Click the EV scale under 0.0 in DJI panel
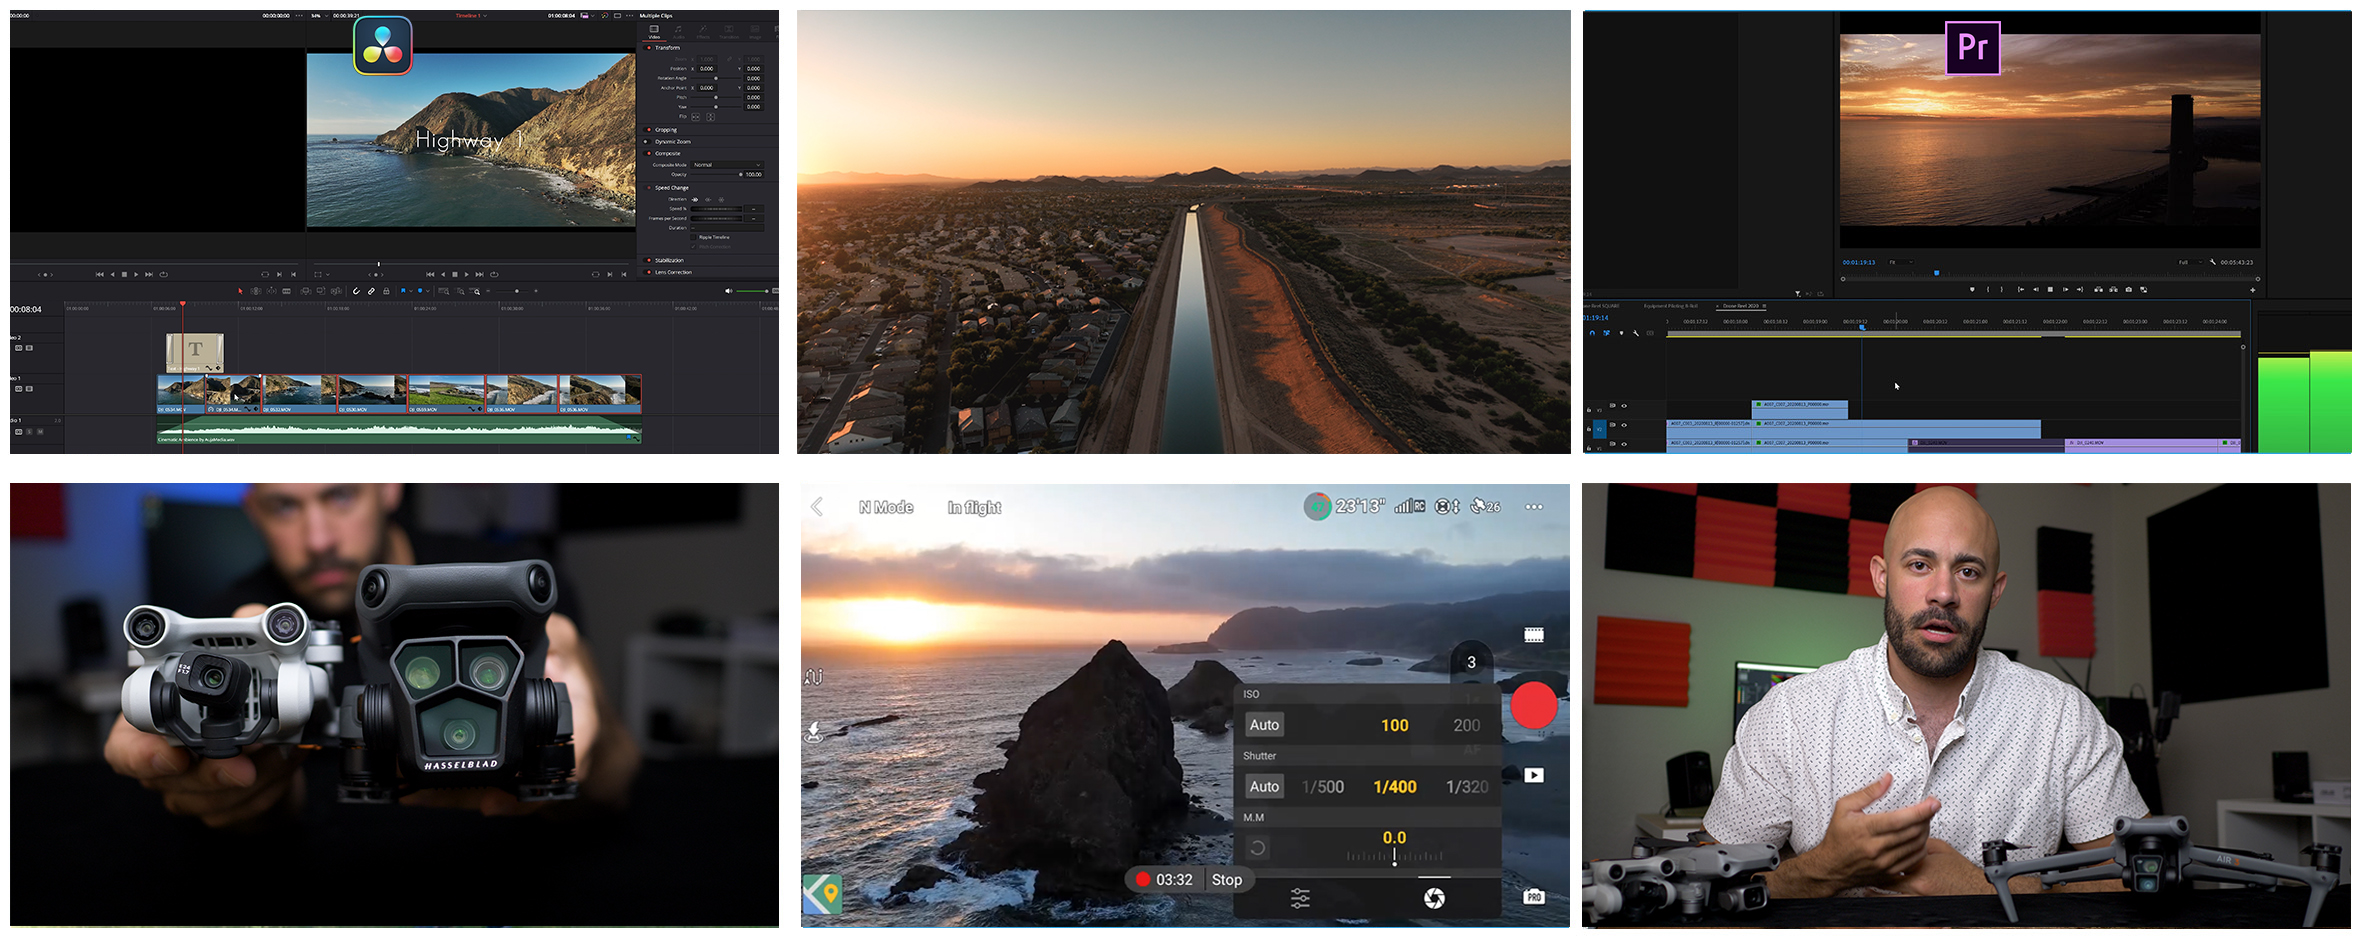 click(x=1394, y=856)
